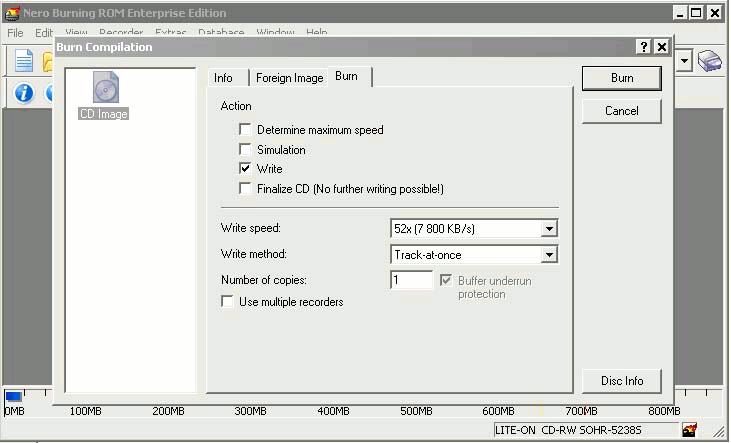
Task: Click the 52x (7 800 KB/s) speed value
Action: pyautogui.click(x=434, y=228)
